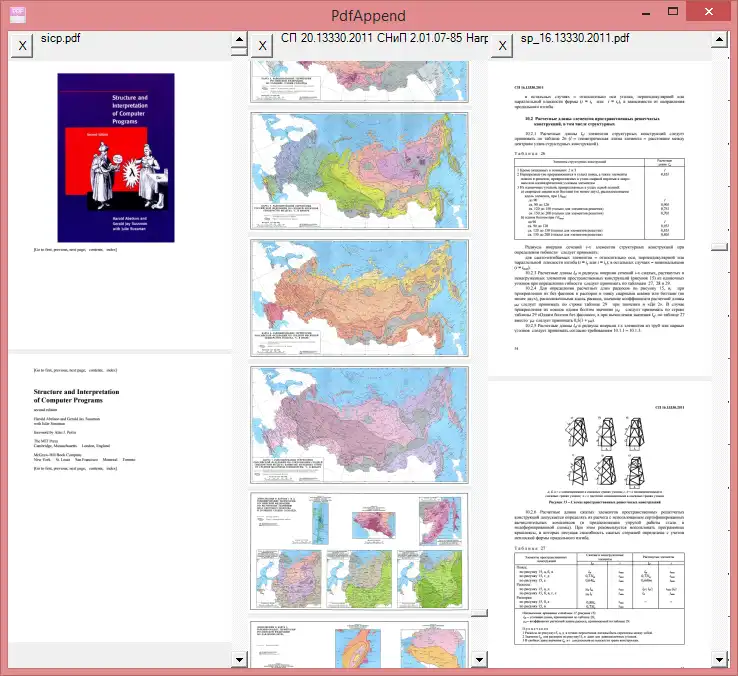Close the PdfAppend window

[708, 12]
